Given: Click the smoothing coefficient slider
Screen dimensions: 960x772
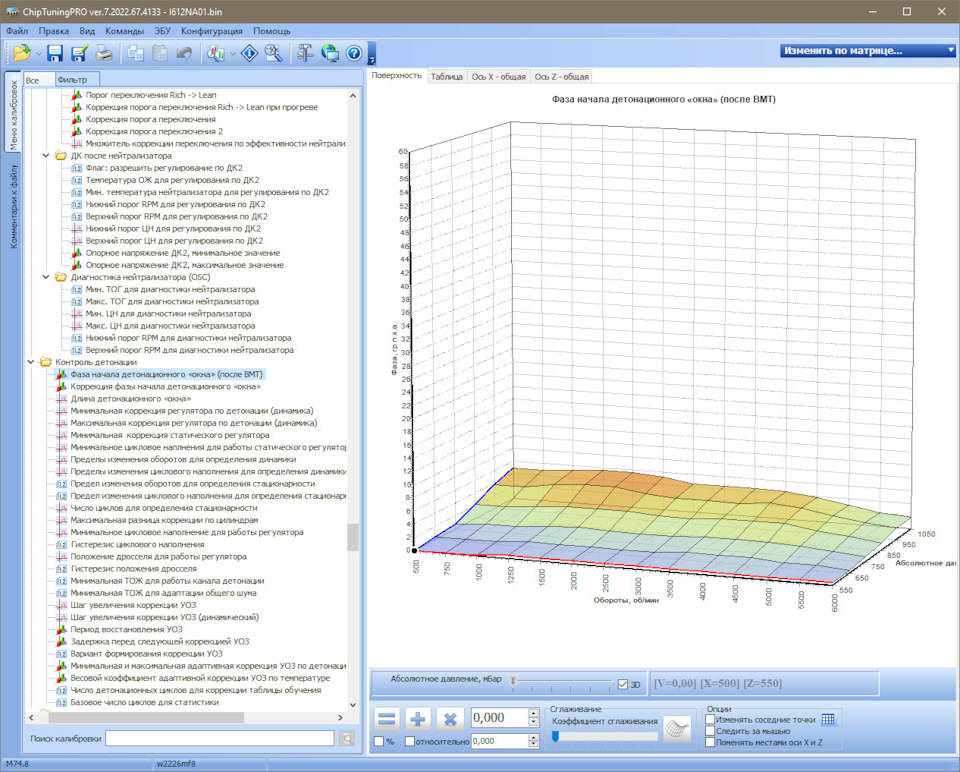Looking at the screenshot, I should 604,737.
